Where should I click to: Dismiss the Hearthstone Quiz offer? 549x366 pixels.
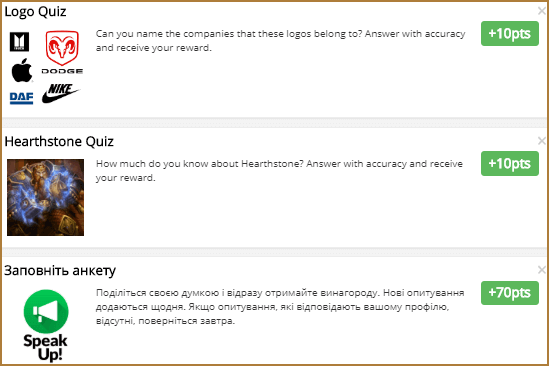coord(541,141)
